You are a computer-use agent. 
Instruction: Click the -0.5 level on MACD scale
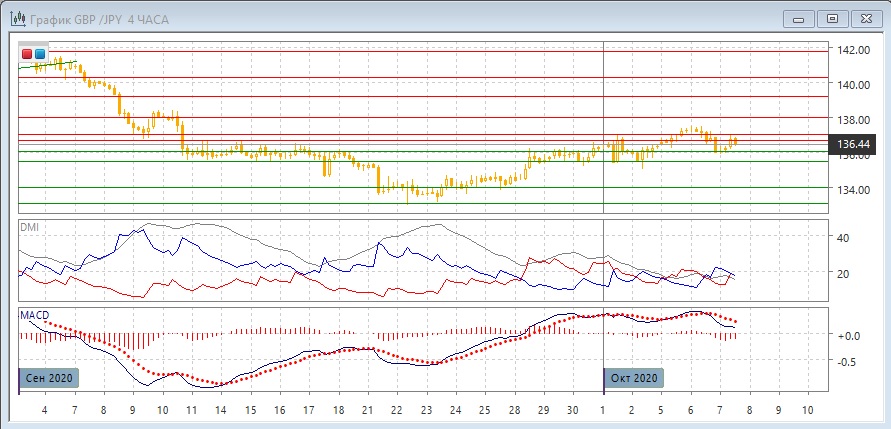click(x=846, y=362)
